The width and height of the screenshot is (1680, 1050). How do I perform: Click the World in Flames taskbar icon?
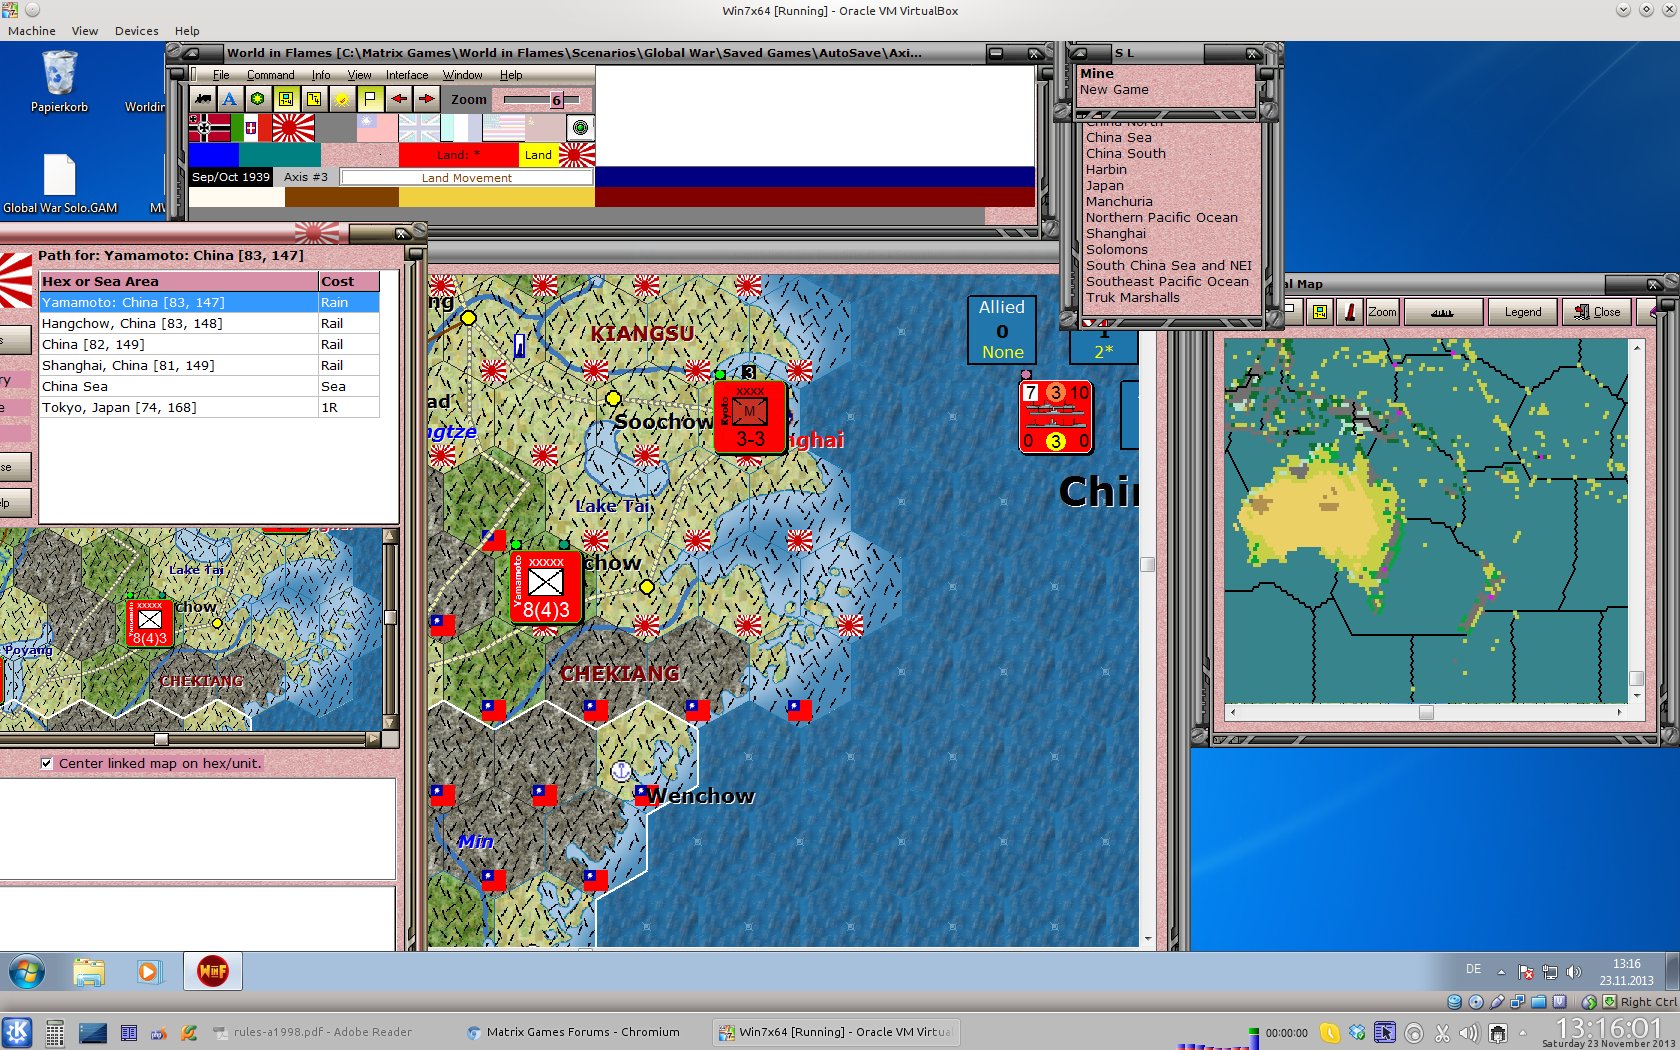(212, 971)
